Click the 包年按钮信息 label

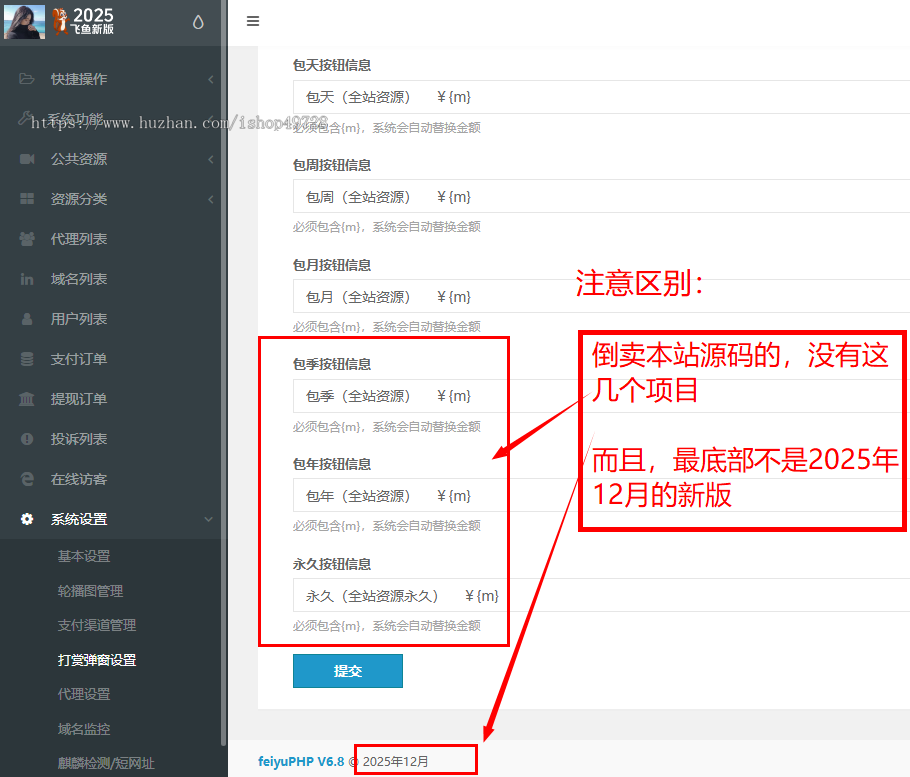(332, 464)
